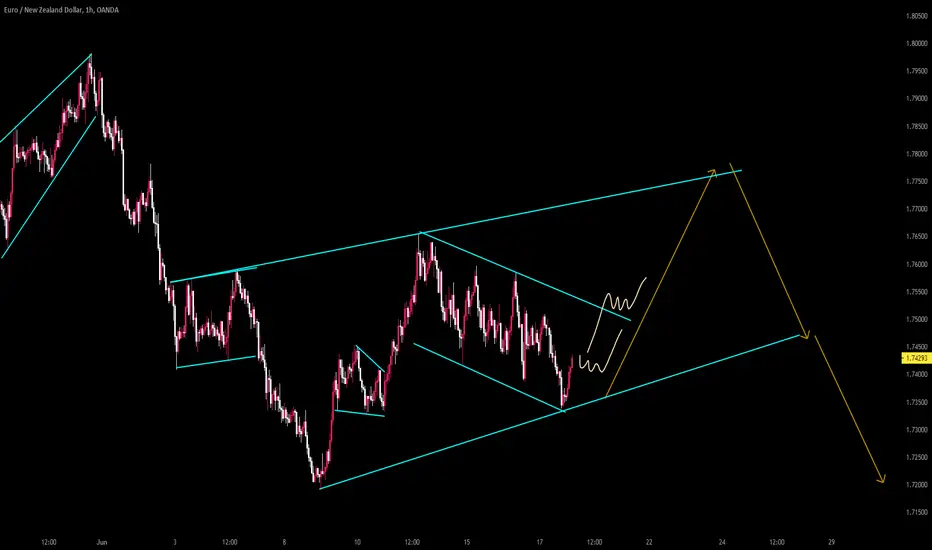Click the 1.75000 price axis label
Viewport: 932px width, 550px height.
click(917, 319)
